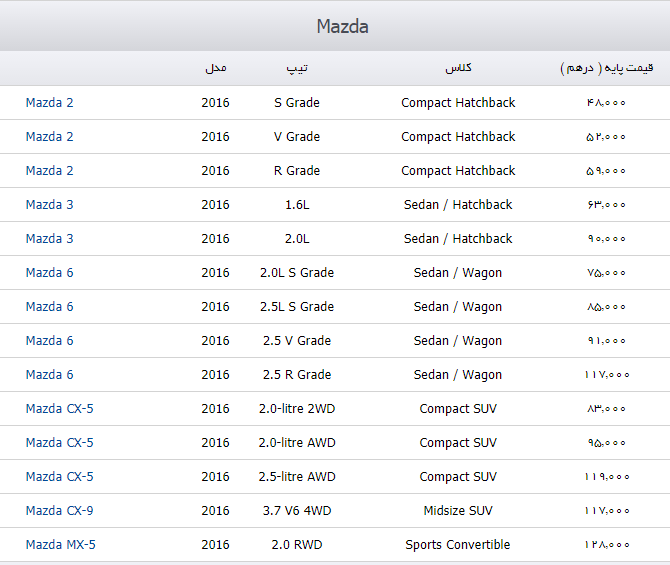Select the price in the Mazda CX-9 row
Viewport: 670px width, 565px height.
click(x=607, y=510)
